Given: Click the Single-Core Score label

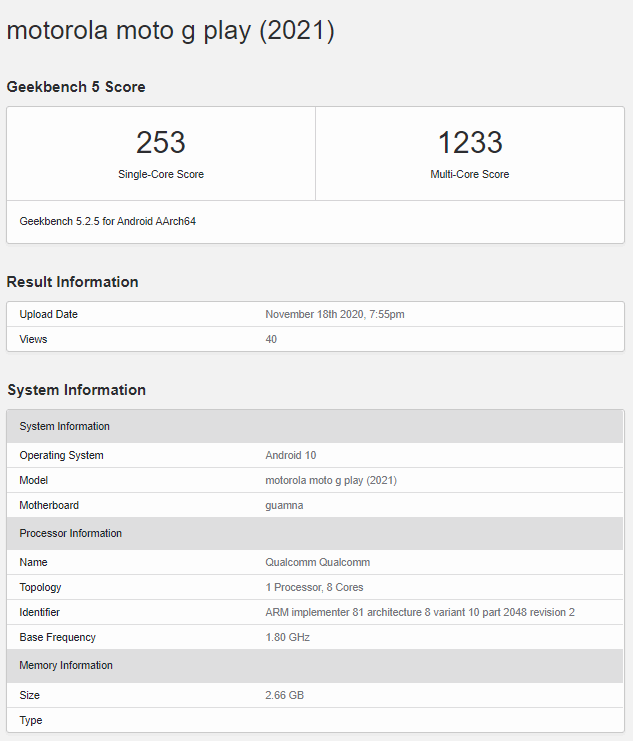Looking at the screenshot, I should point(161,174).
